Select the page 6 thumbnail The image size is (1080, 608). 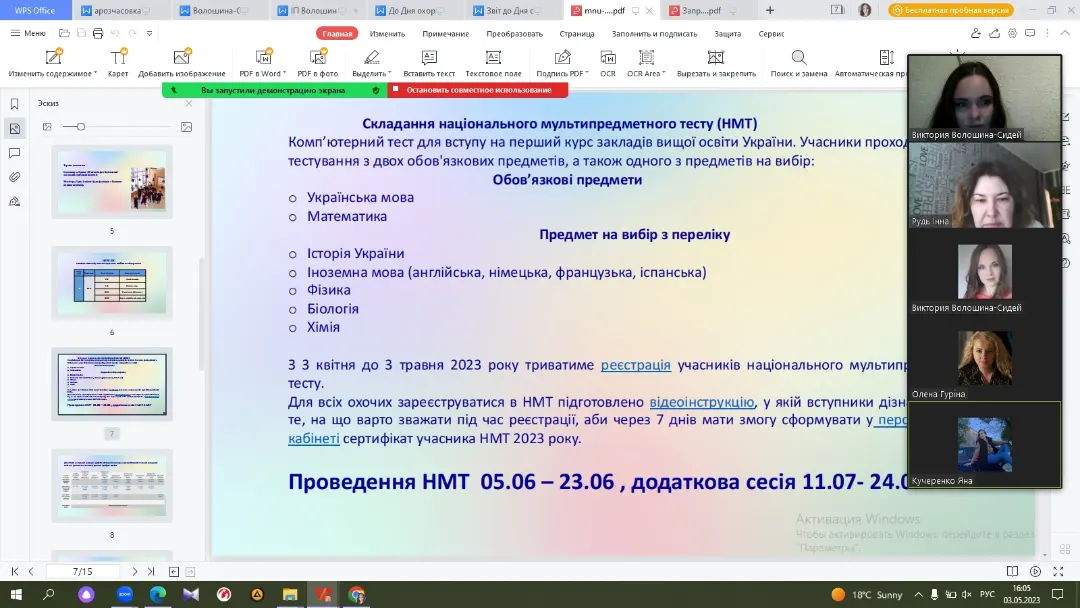pyautogui.click(x=112, y=283)
